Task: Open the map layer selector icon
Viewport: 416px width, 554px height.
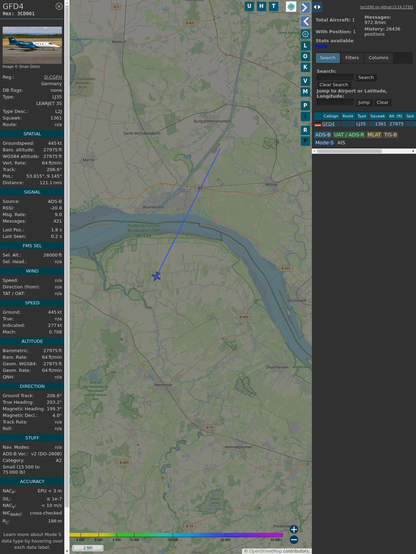Action: tap(291, 6)
